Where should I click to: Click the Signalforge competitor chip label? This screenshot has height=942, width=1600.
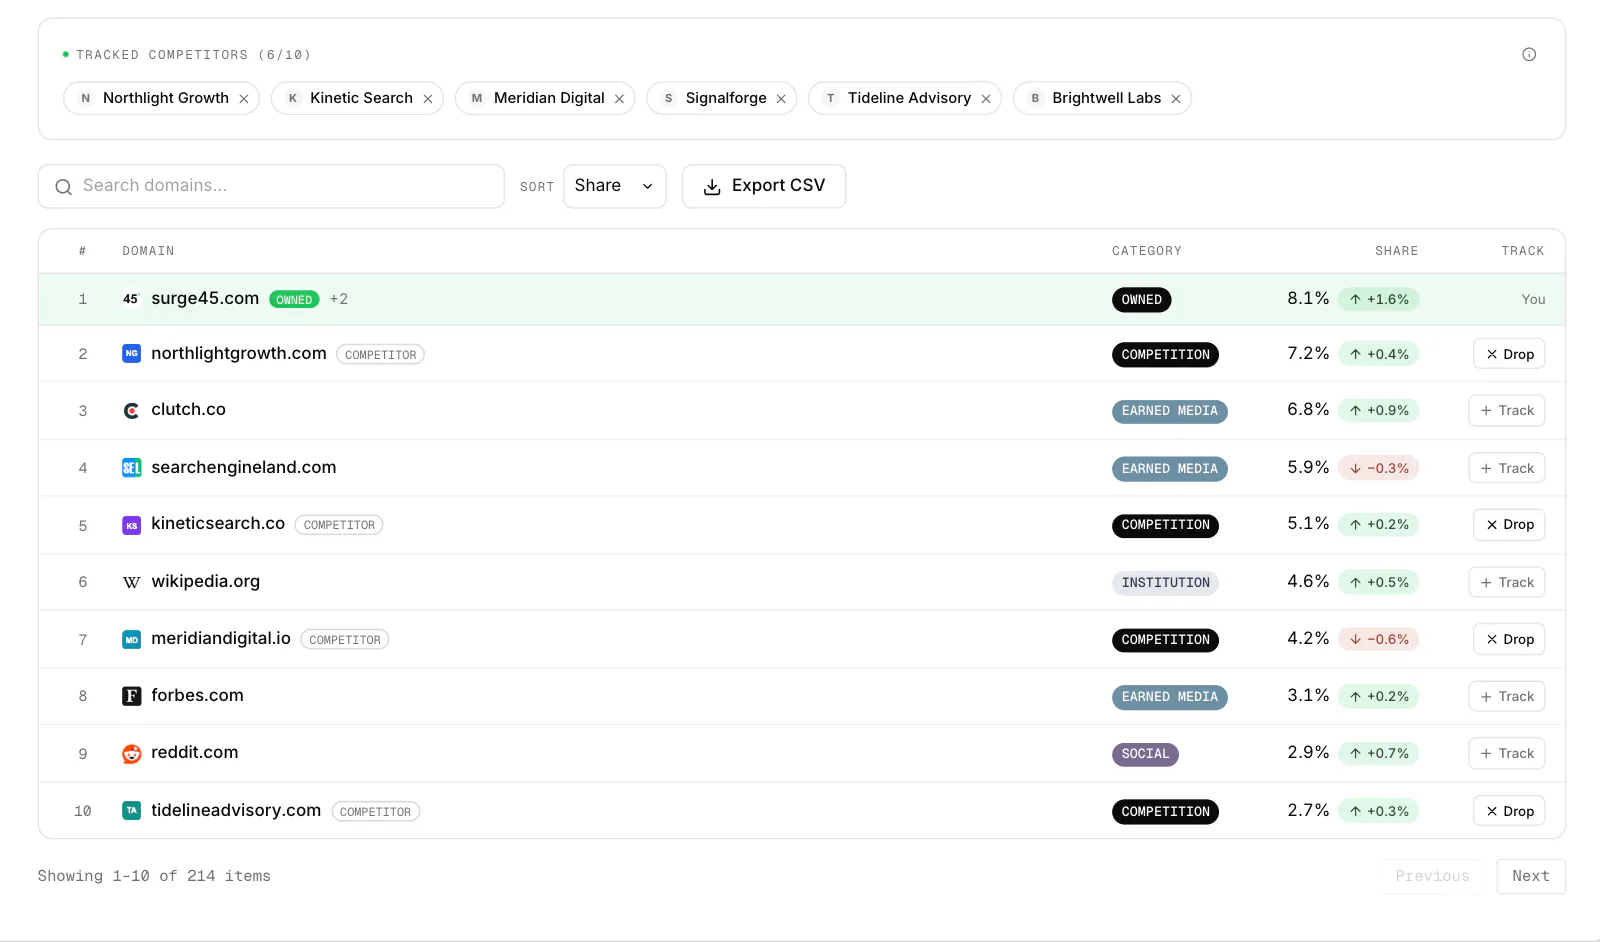(x=726, y=98)
